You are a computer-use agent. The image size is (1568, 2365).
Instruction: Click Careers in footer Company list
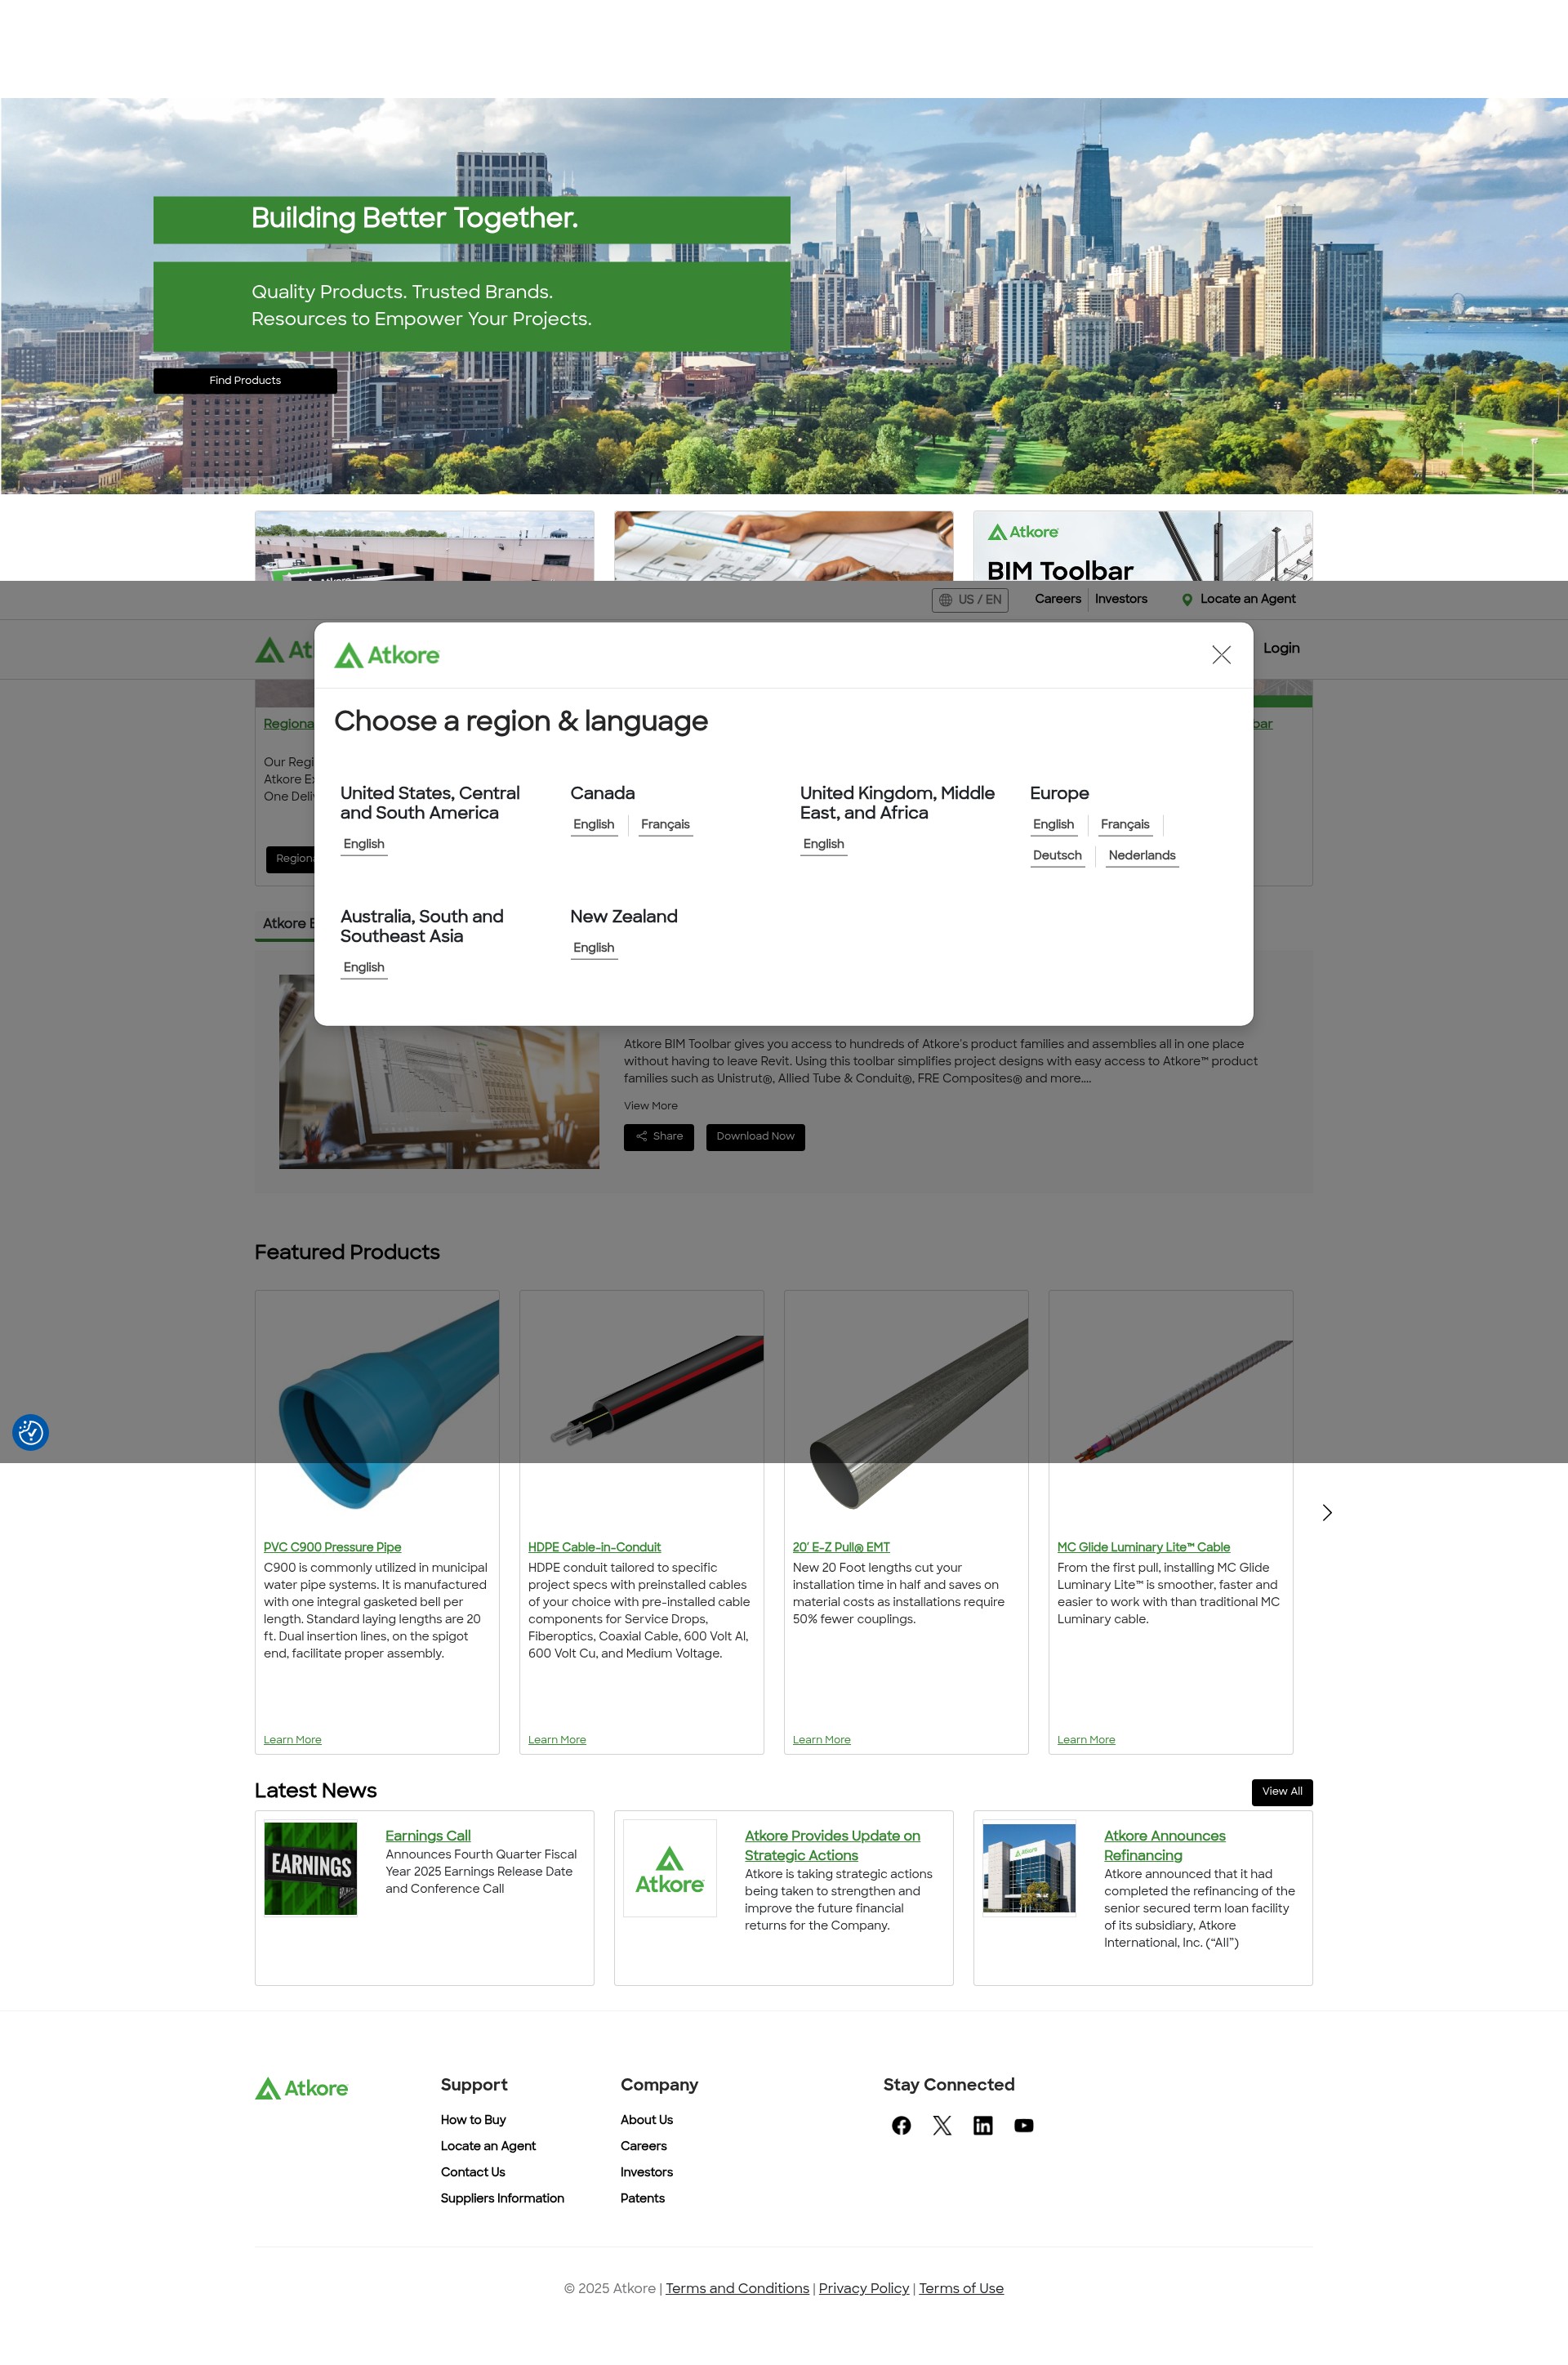[643, 2146]
